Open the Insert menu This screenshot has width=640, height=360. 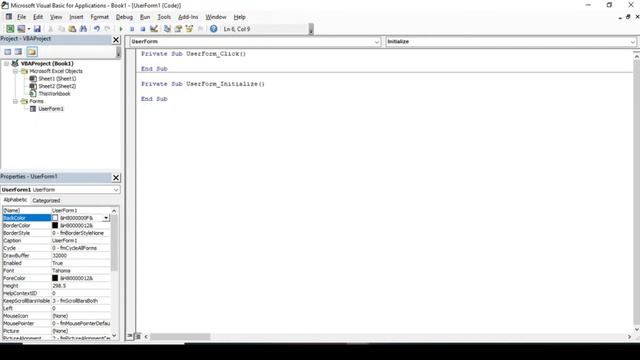coord(76,17)
